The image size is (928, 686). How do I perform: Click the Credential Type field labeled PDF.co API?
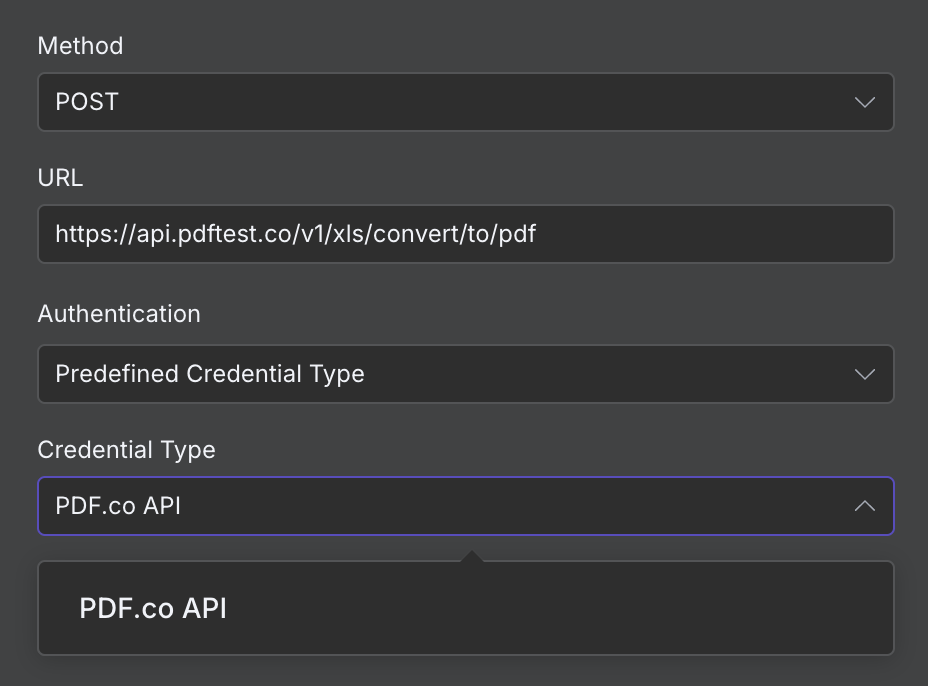tap(466, 506)
